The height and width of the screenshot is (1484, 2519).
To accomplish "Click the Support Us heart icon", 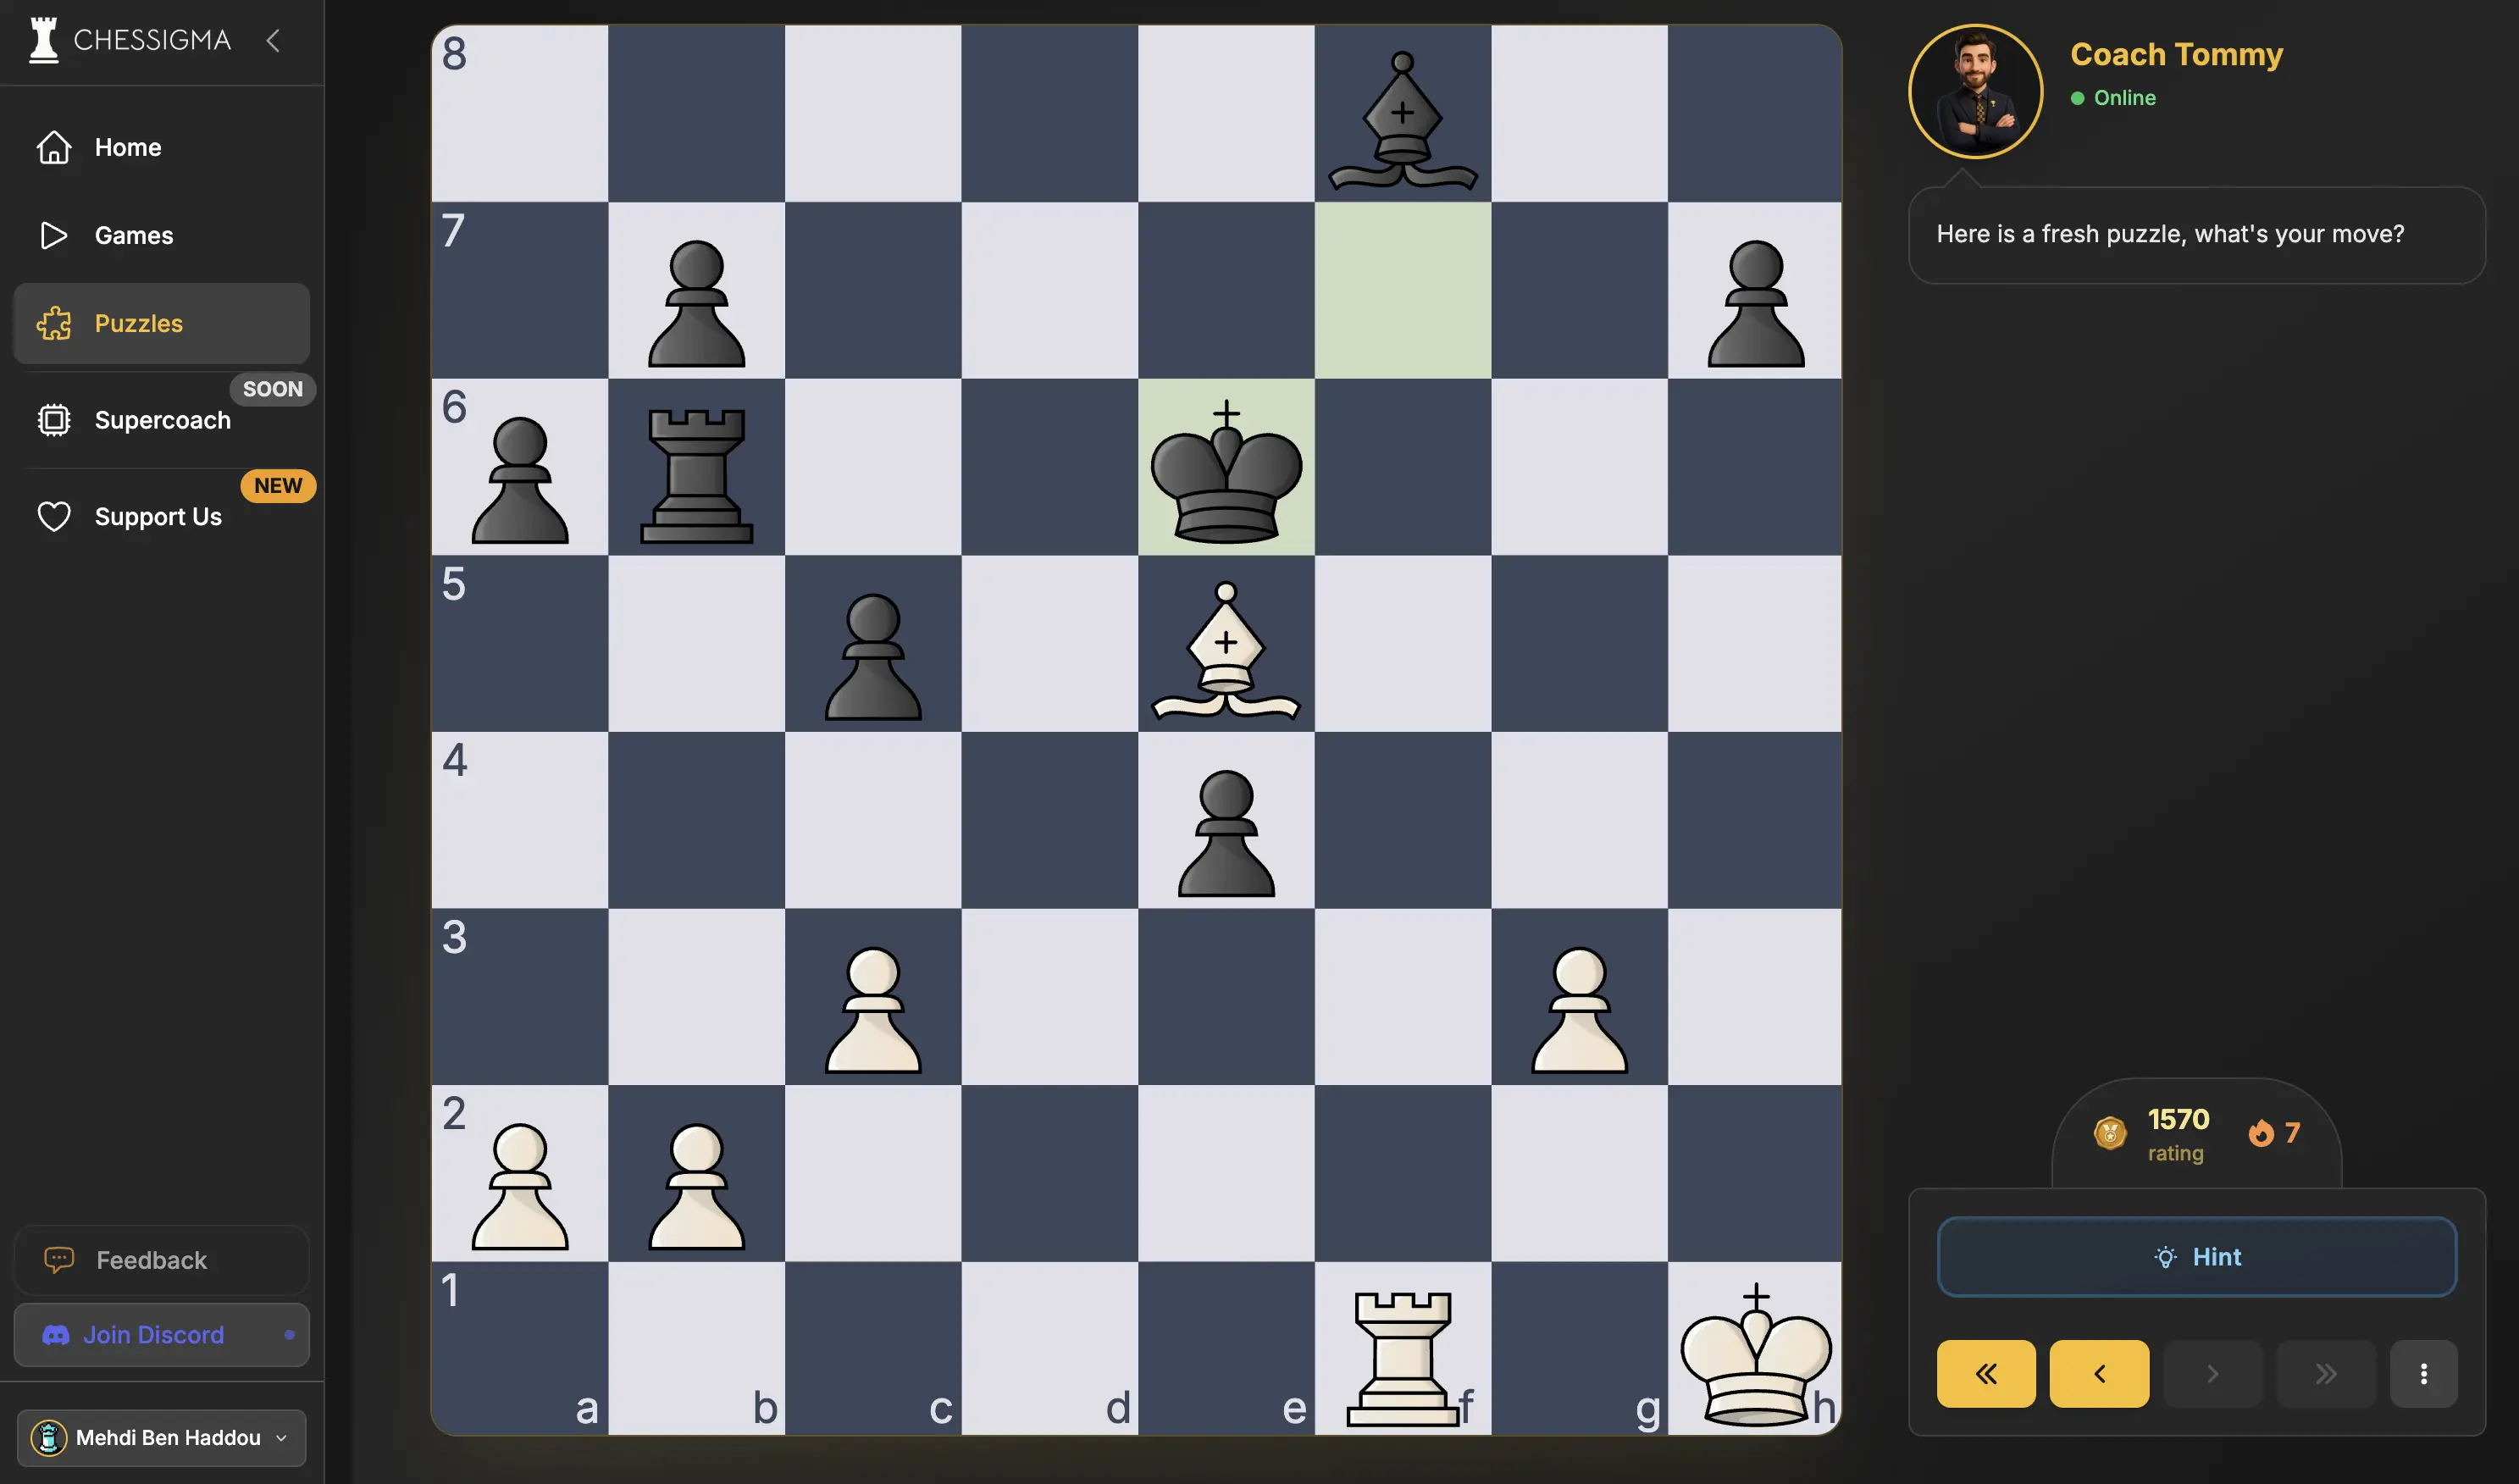I will point(55,516).
